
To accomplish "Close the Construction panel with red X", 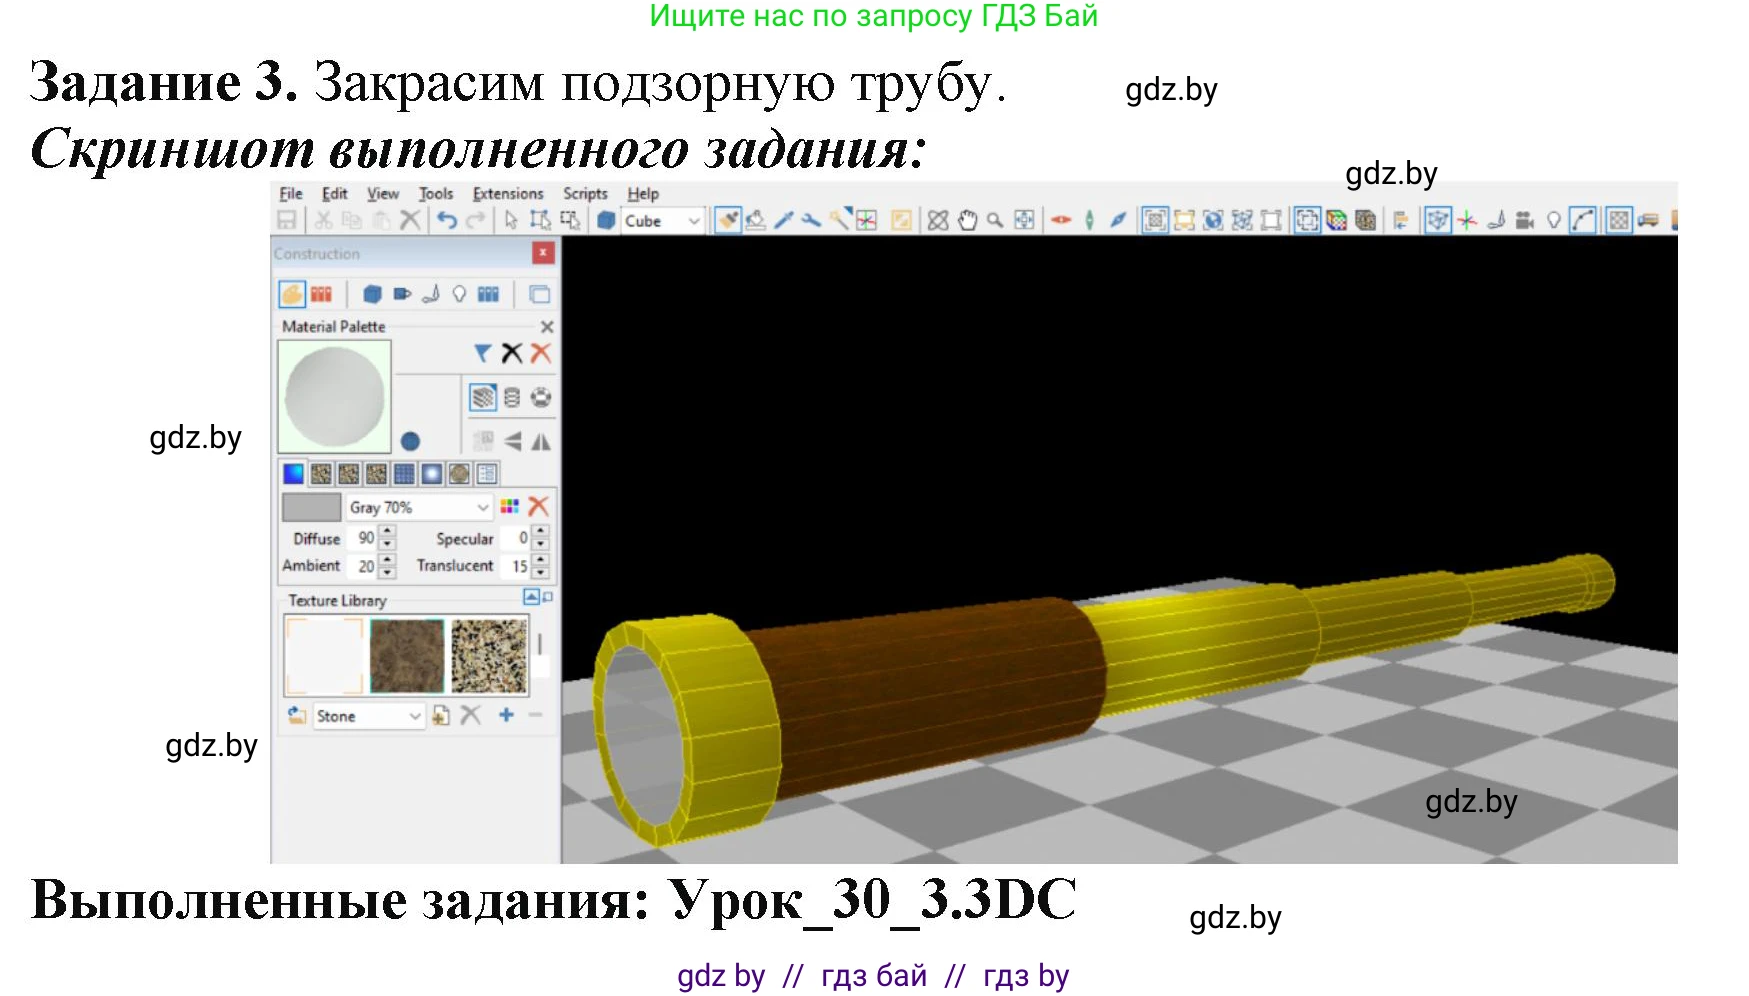I will 543,254.
